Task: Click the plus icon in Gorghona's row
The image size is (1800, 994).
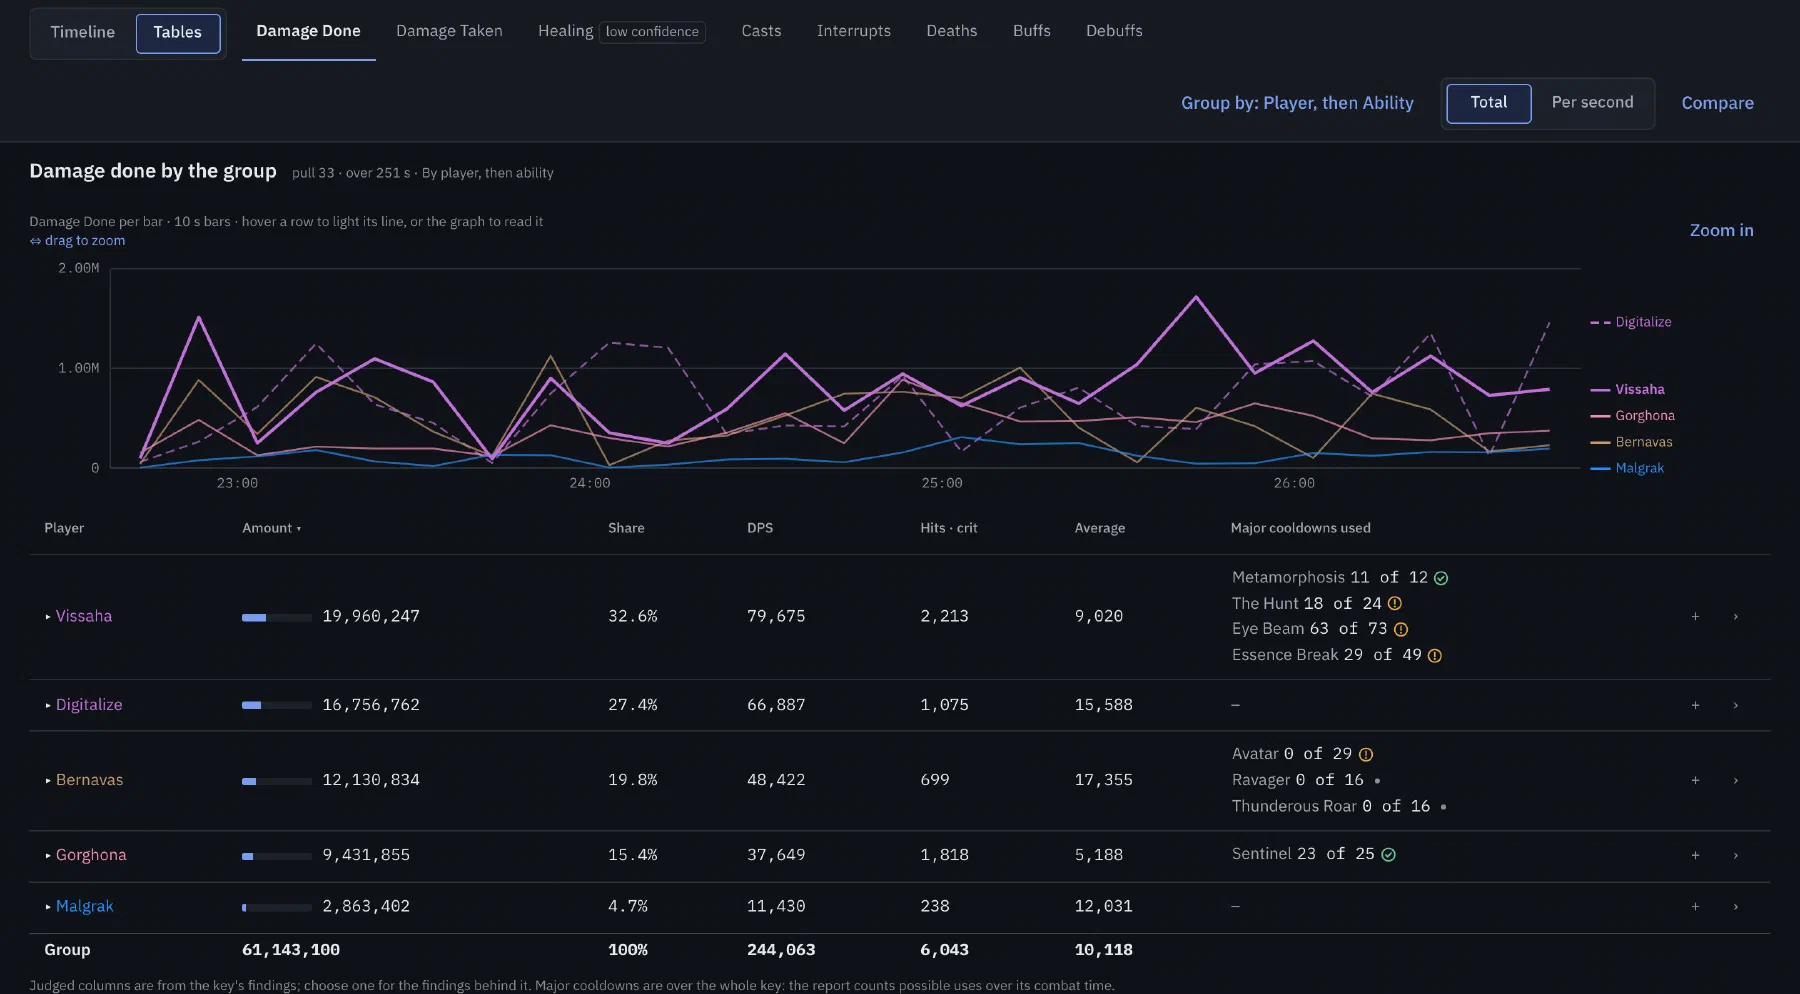Action: click(1695, 855)
